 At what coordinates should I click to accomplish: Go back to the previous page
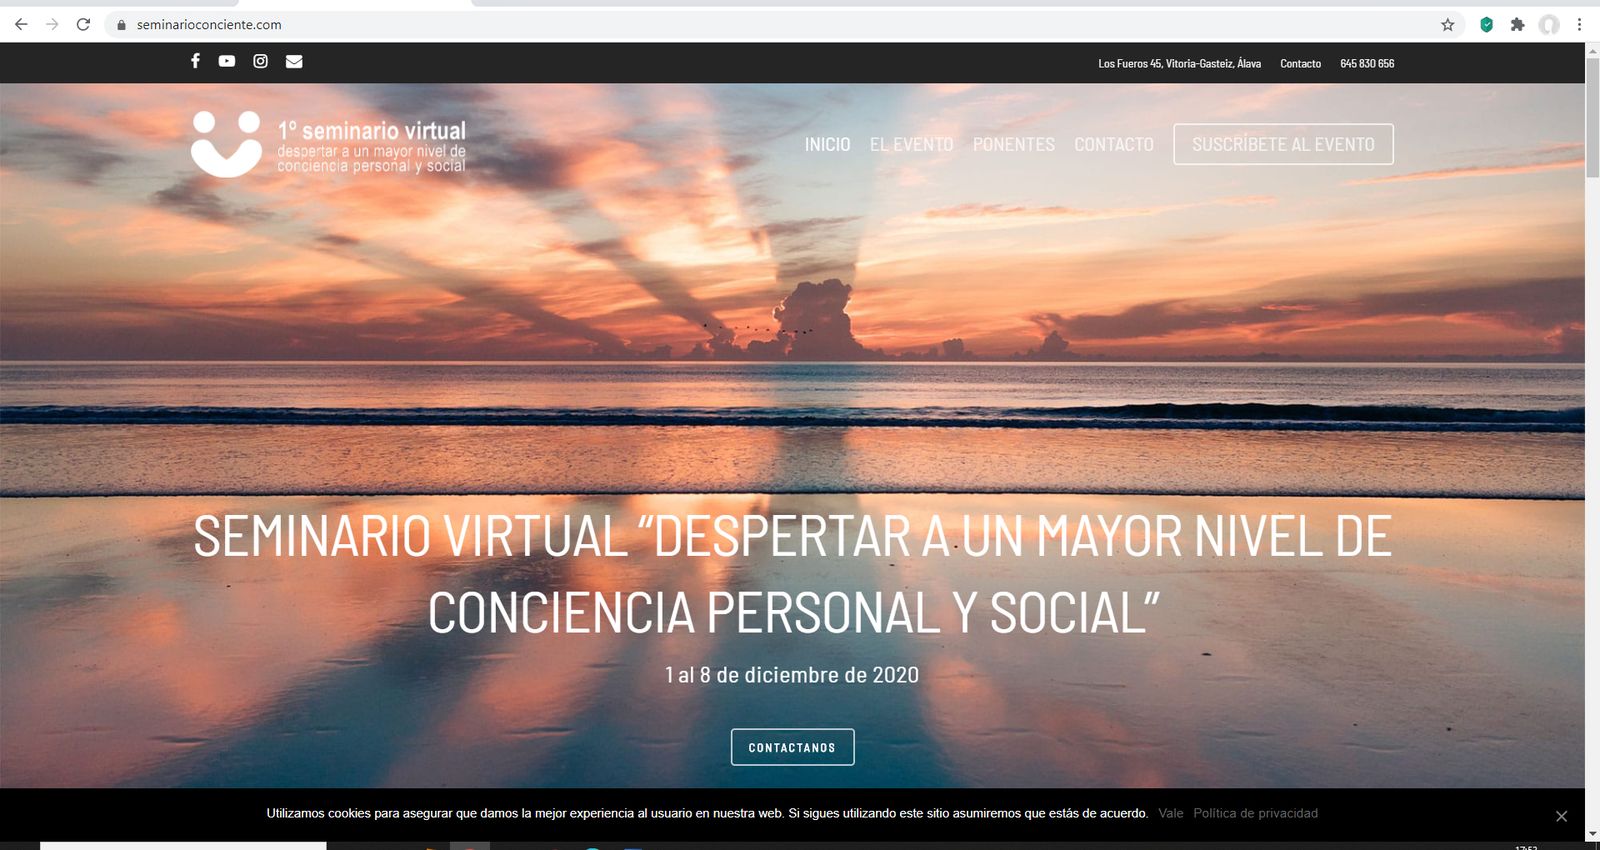coord(21,25)
